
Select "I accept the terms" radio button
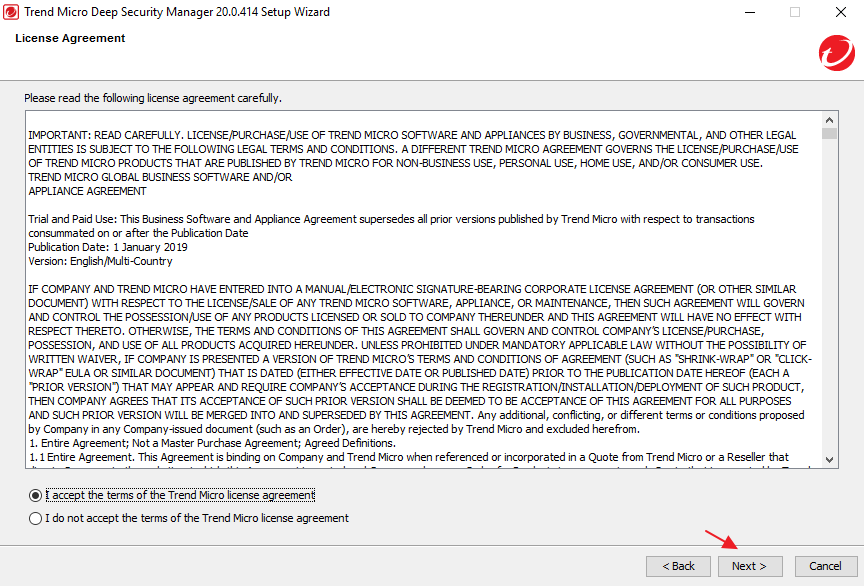[x=36, y=495]
